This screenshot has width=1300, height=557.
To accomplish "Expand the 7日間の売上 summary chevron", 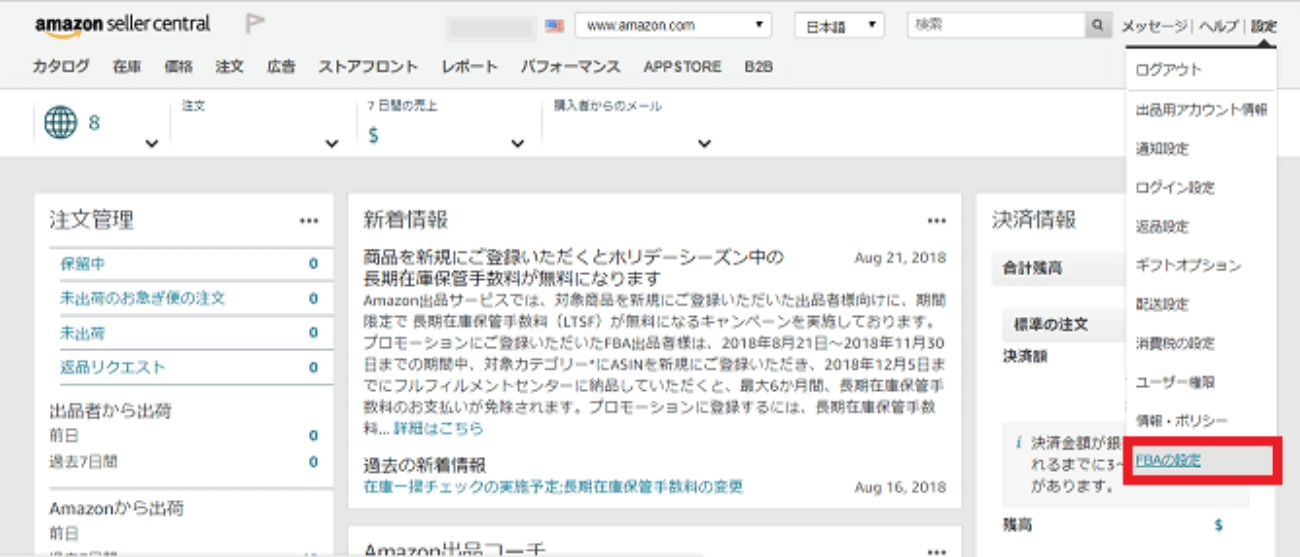I will click(517, 144).
